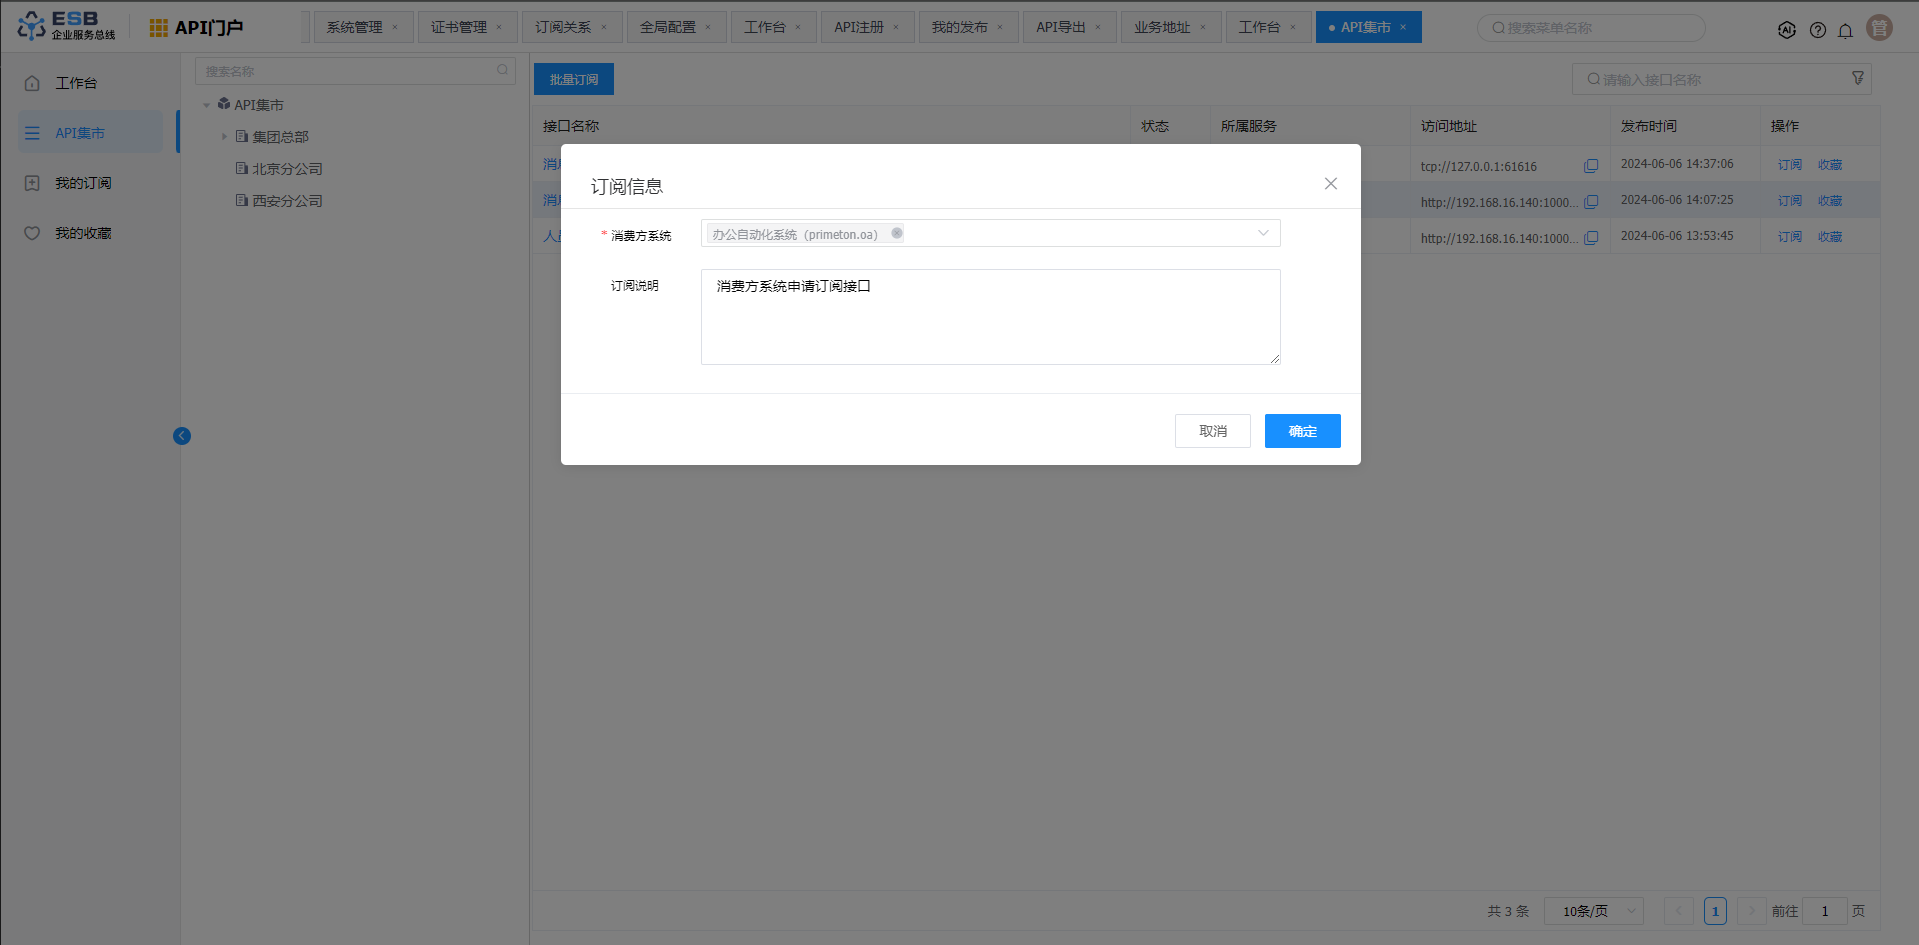The width and height of the screenshot is (1919, 945).
Task: Copy the tcp://127.0.0.1:61616 address
Action: (x=1591, y=166)
